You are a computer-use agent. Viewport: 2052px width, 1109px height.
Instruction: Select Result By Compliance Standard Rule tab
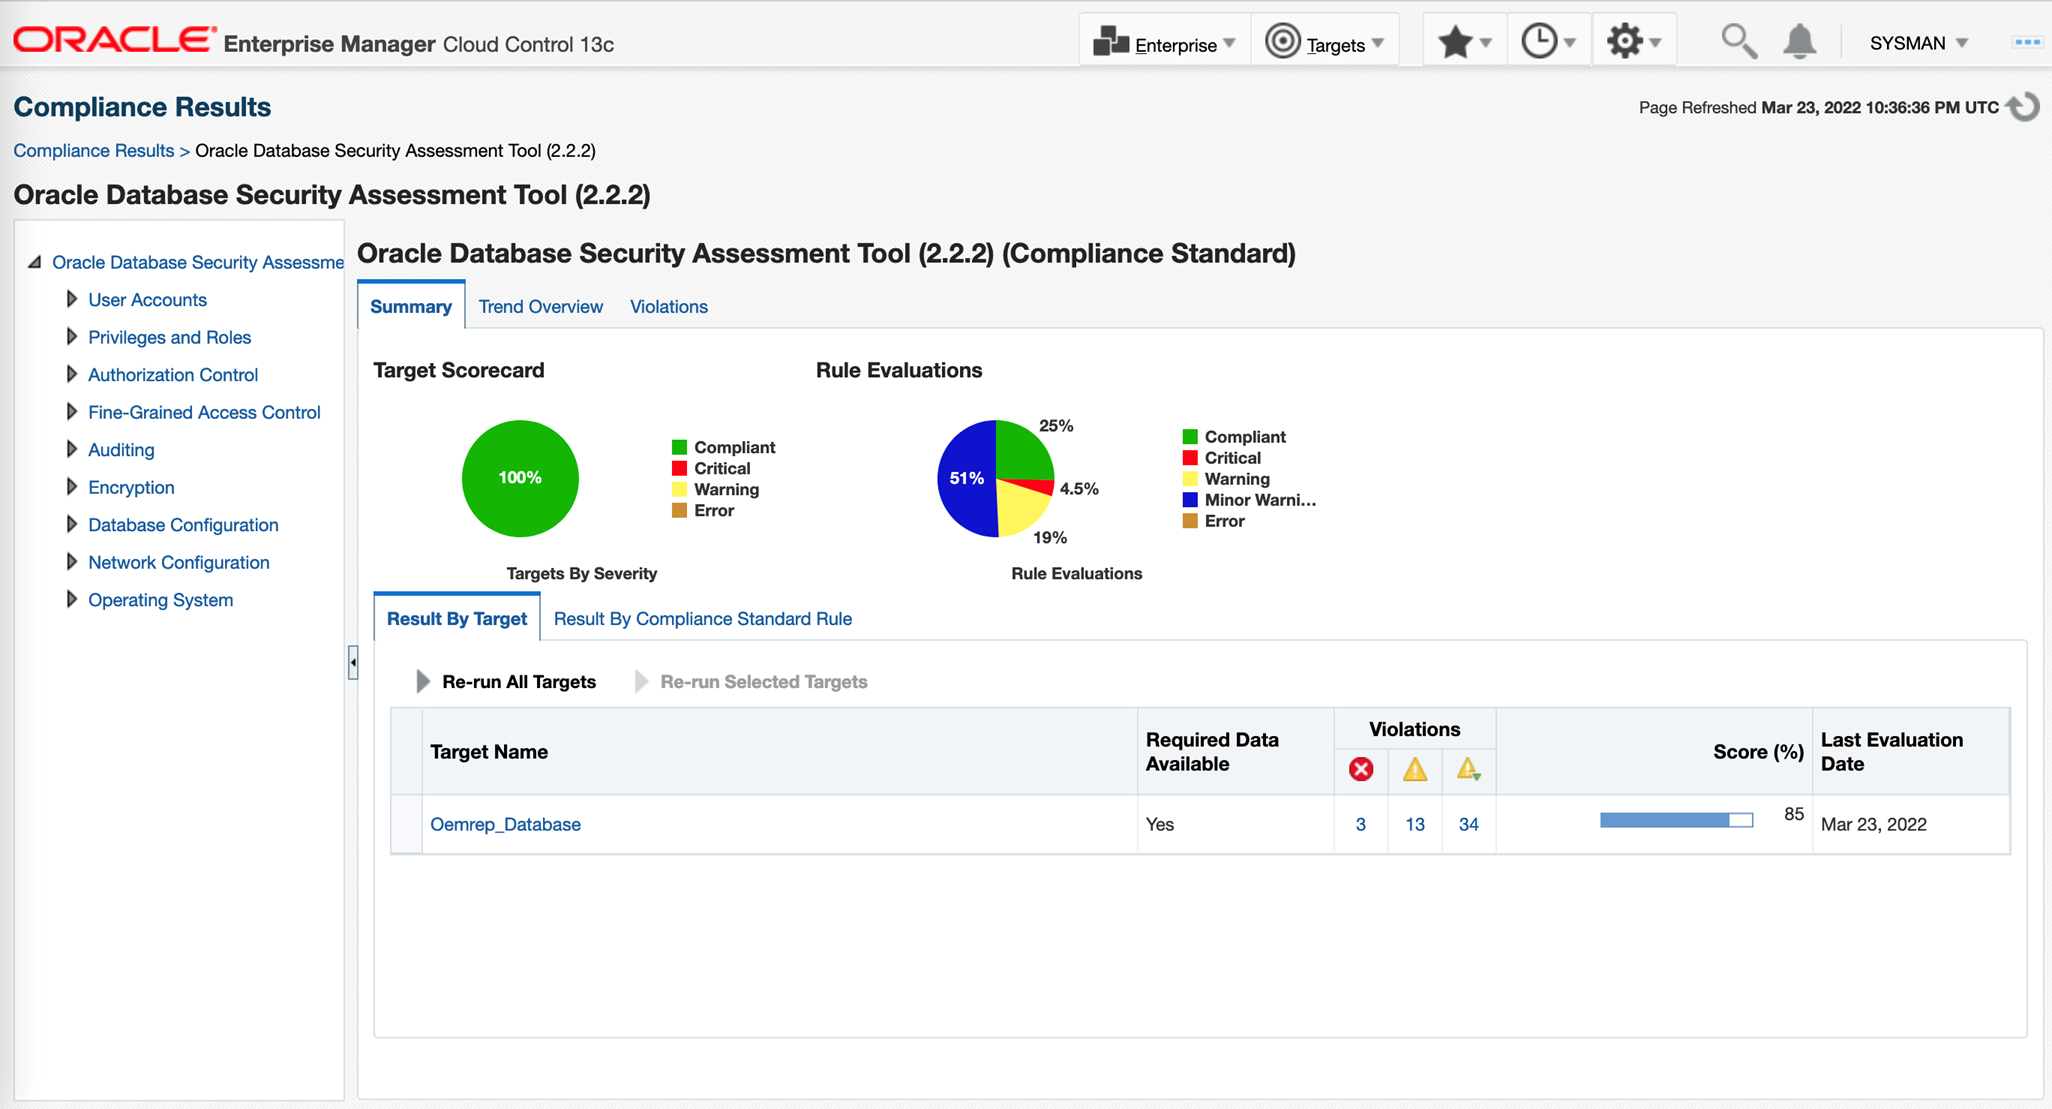coord(703,619)
